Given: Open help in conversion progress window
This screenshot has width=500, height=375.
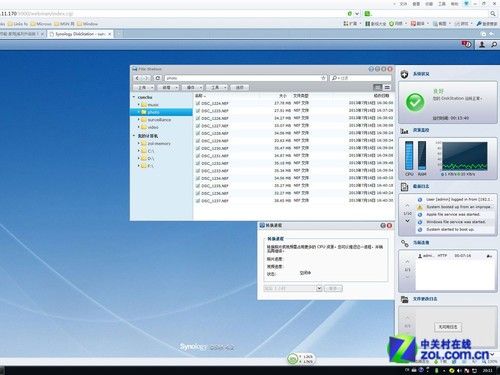Looking at the screenshot, I should coord(383,226).
